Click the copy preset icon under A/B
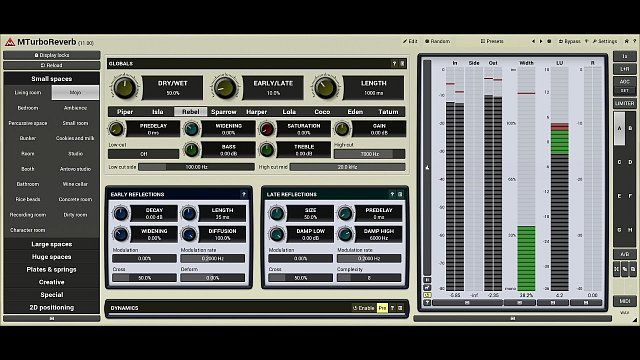 pyautogui.click(x=625, y=269)
